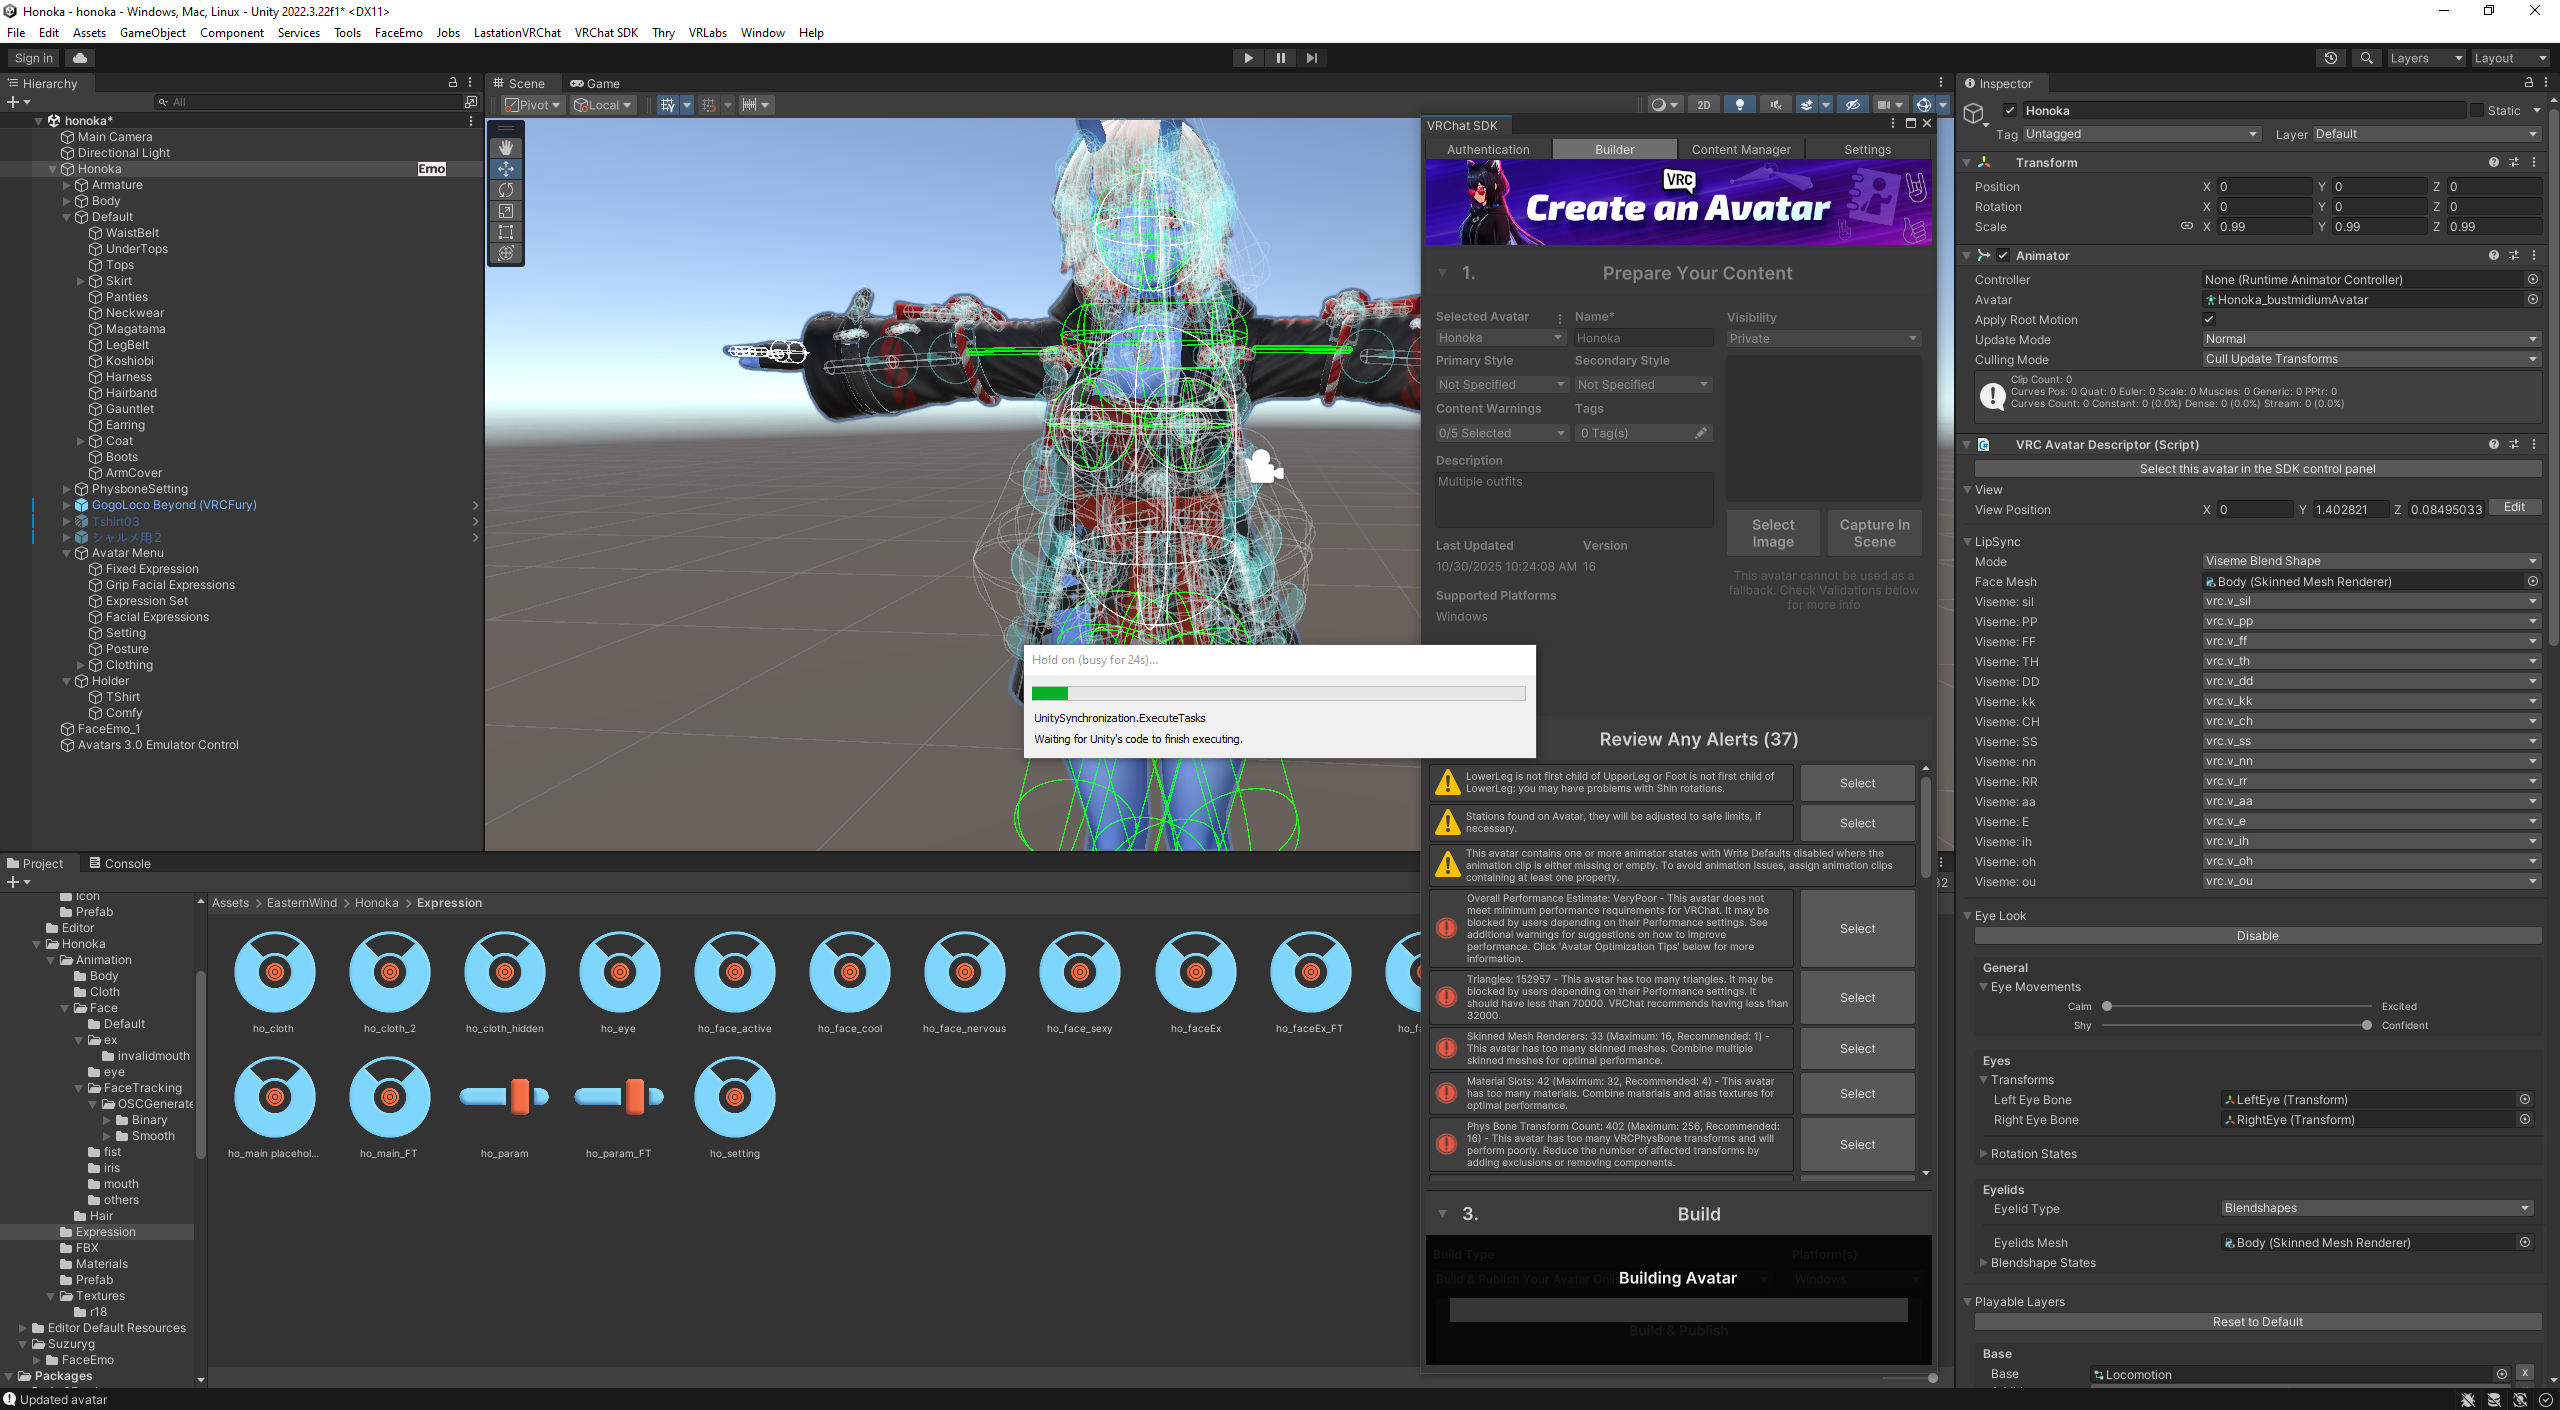
Task: Open Update Mode Normal dropdown
Action: (x=2370, y=340)
